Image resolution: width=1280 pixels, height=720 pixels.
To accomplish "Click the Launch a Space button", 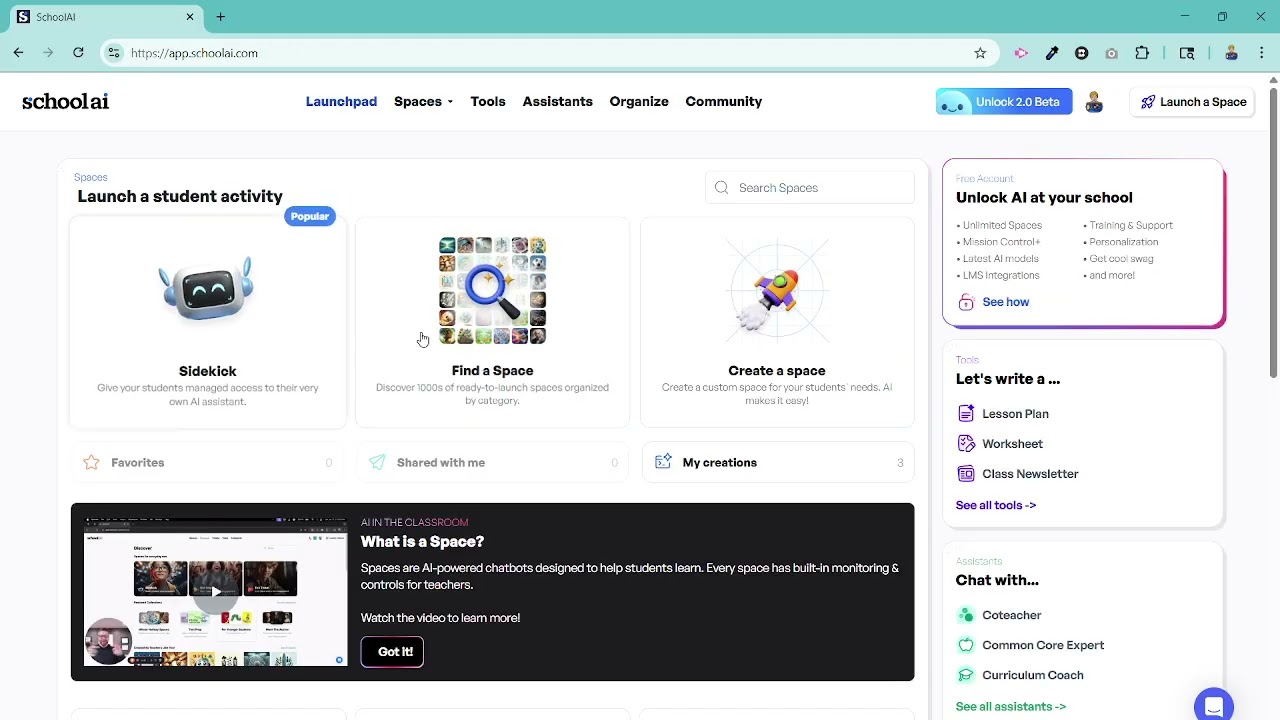I will click(x=1192, y=102).
